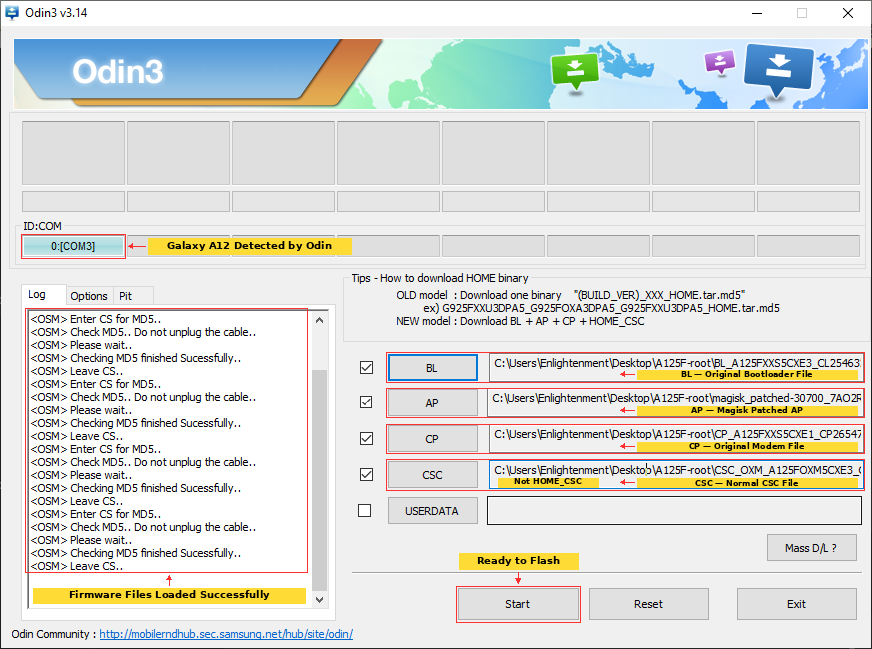
Task: Click the AP file browse button
Action: click(433, 403)
